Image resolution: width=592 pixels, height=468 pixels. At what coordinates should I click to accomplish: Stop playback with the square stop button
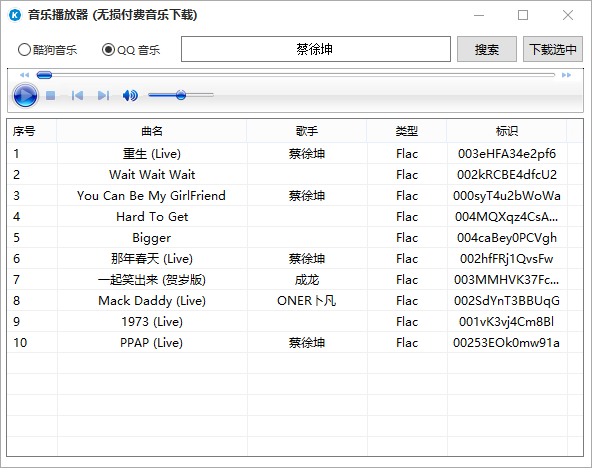point(51,95)
